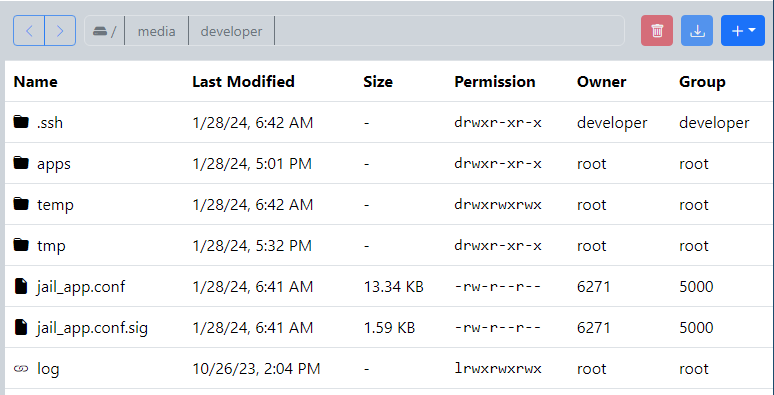Select developer breadcrumb segment
774x395 pixels.
(x=232, y=31)
